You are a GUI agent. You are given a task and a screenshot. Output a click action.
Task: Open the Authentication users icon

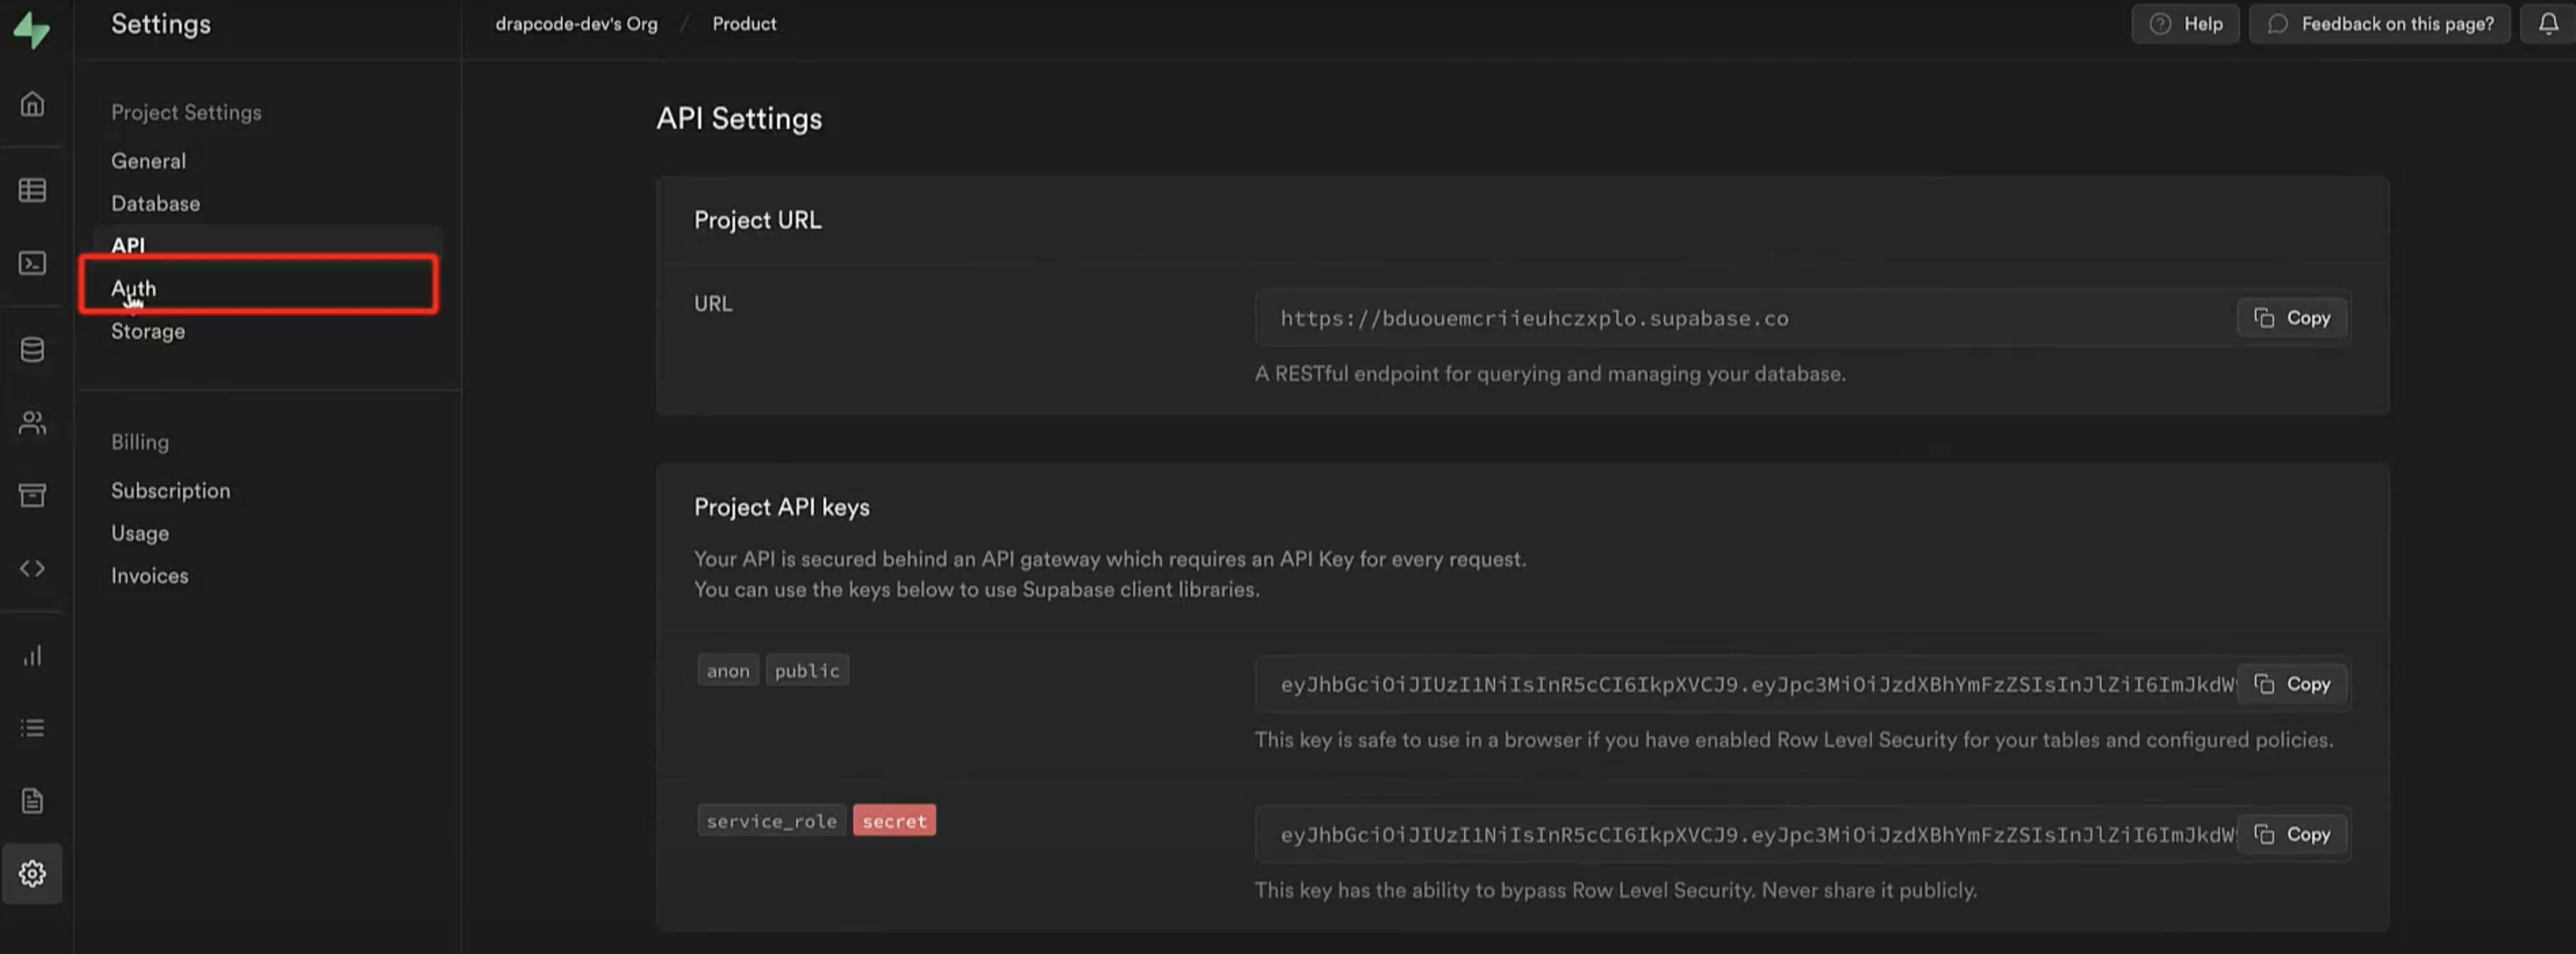32,423
